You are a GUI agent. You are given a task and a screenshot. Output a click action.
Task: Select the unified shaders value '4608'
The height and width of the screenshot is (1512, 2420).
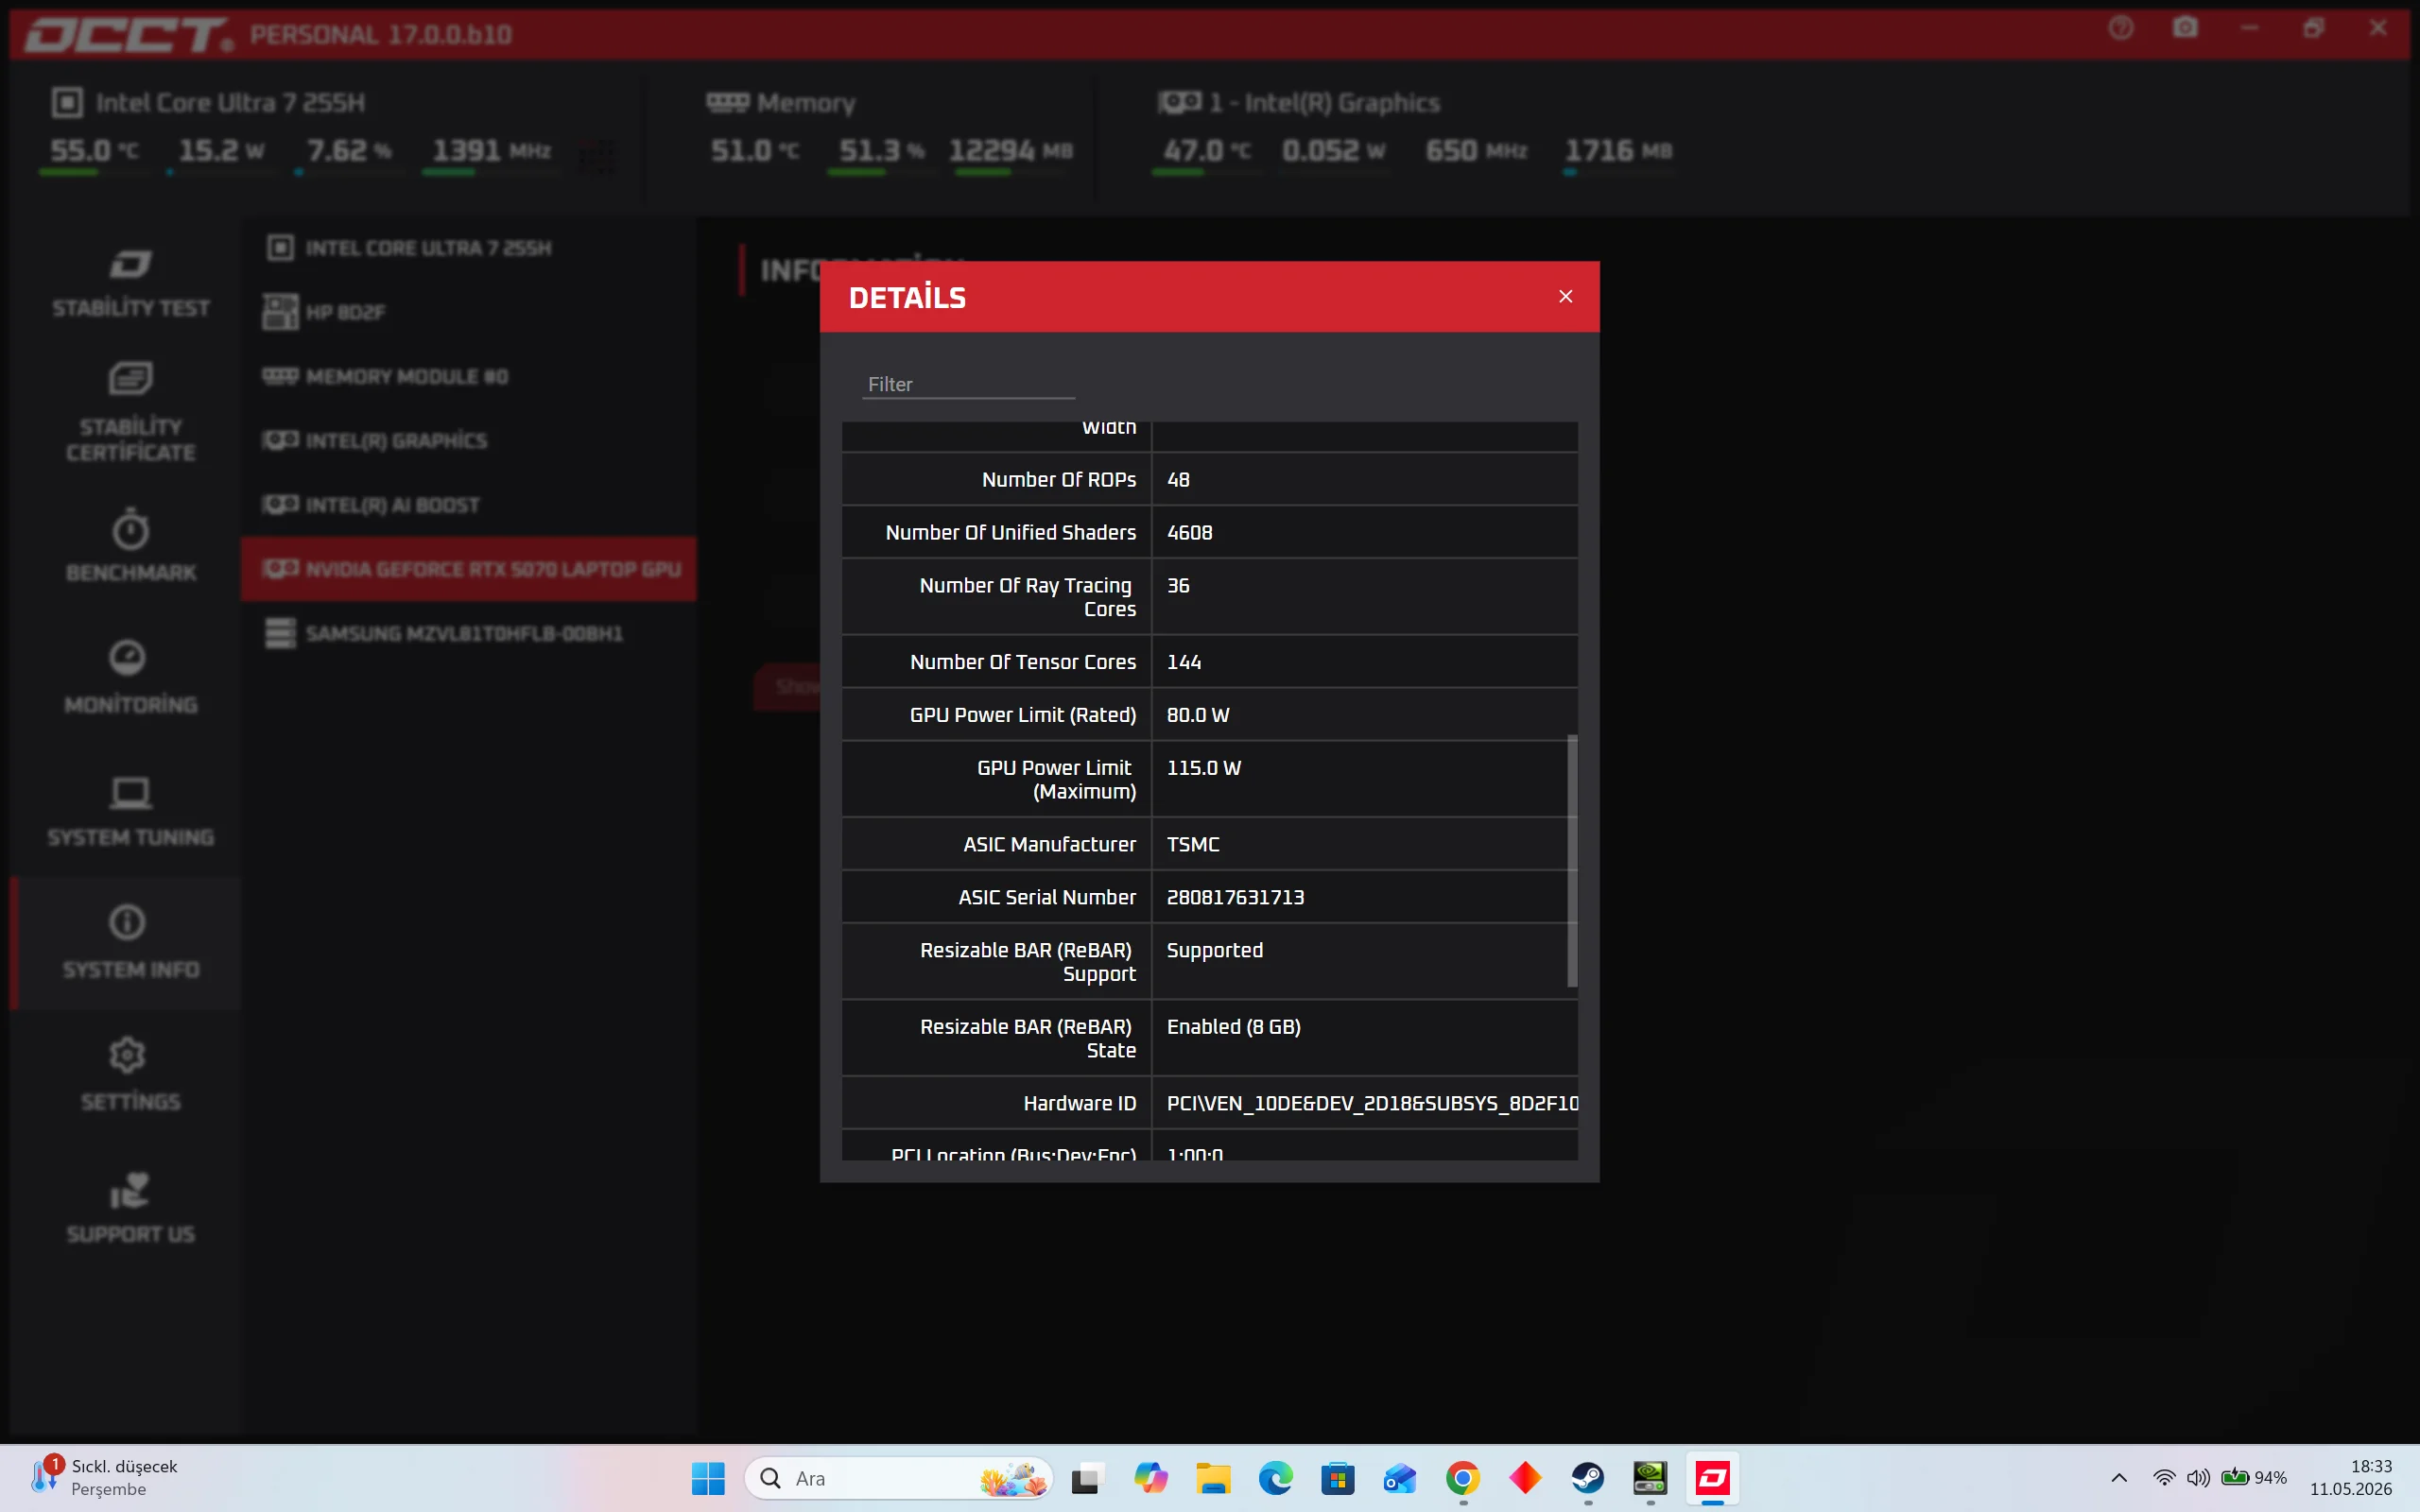pos(1190,533)
